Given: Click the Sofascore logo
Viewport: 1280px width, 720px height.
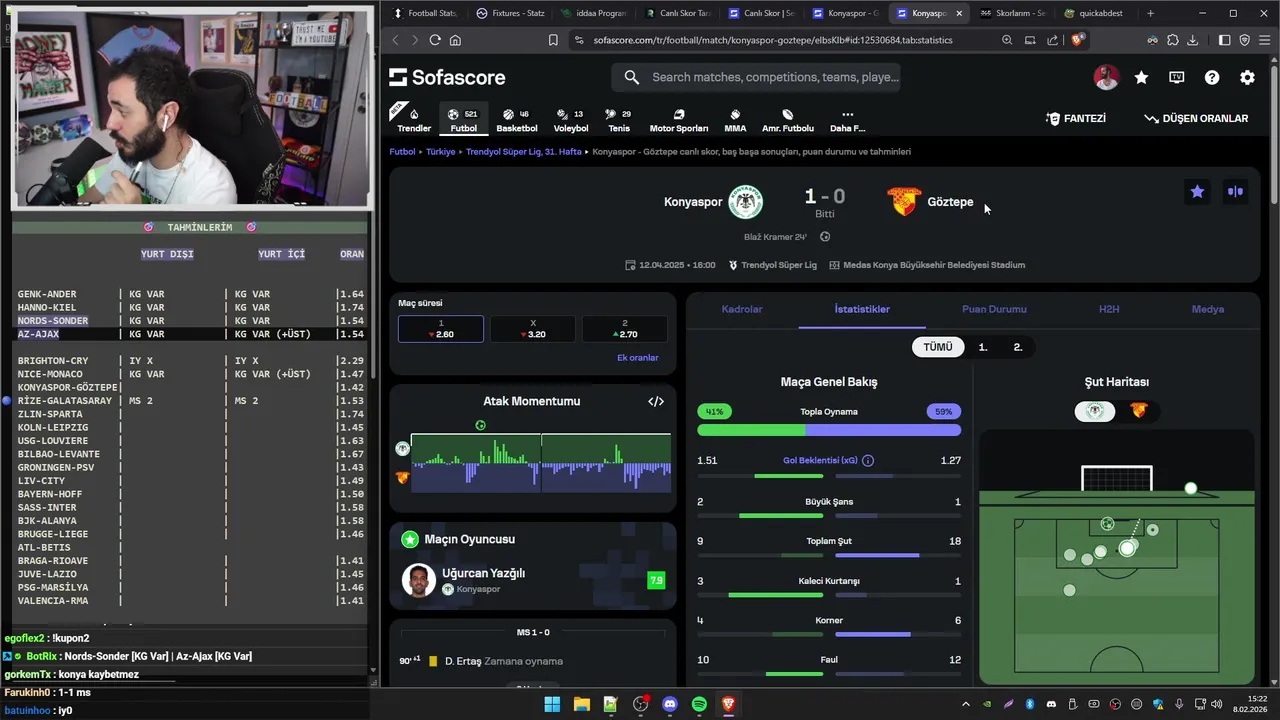Looking at the screenshot, I should pyautogui.click(x=447, y=77).
